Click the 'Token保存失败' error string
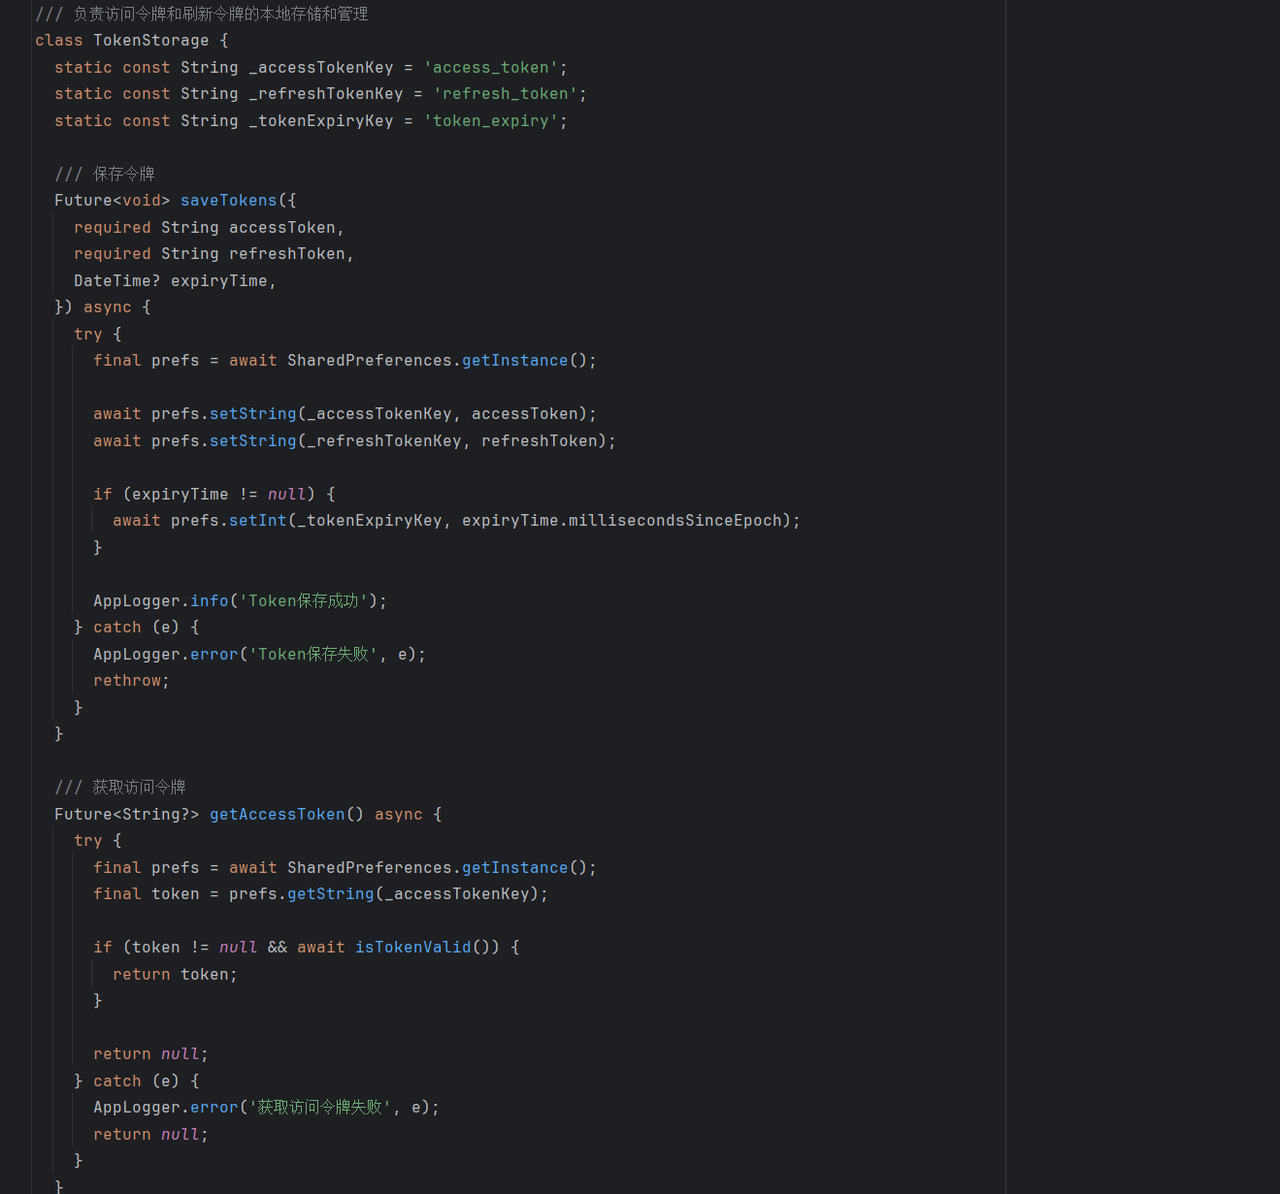Screen dimensions: 1280x1194 (x=314, y=654)
